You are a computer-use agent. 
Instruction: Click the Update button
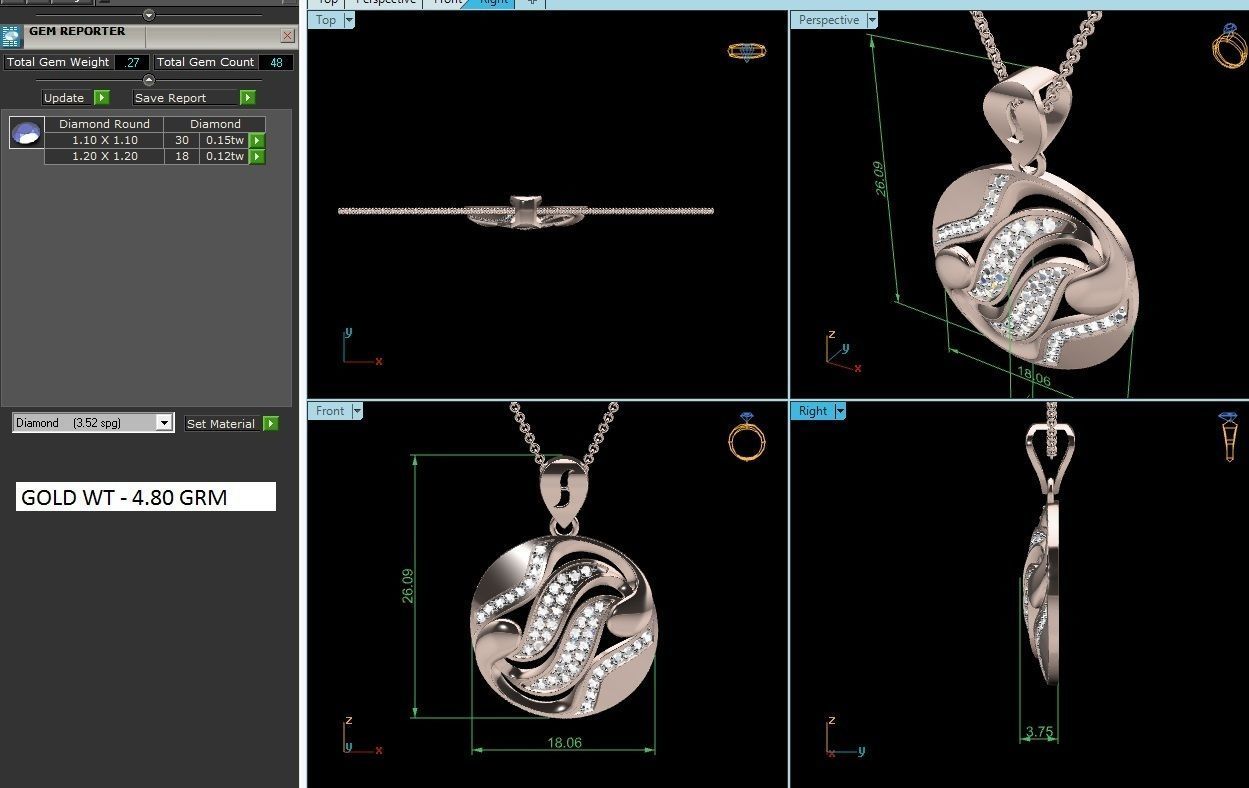pyautogui.click(x=66, y=98)
